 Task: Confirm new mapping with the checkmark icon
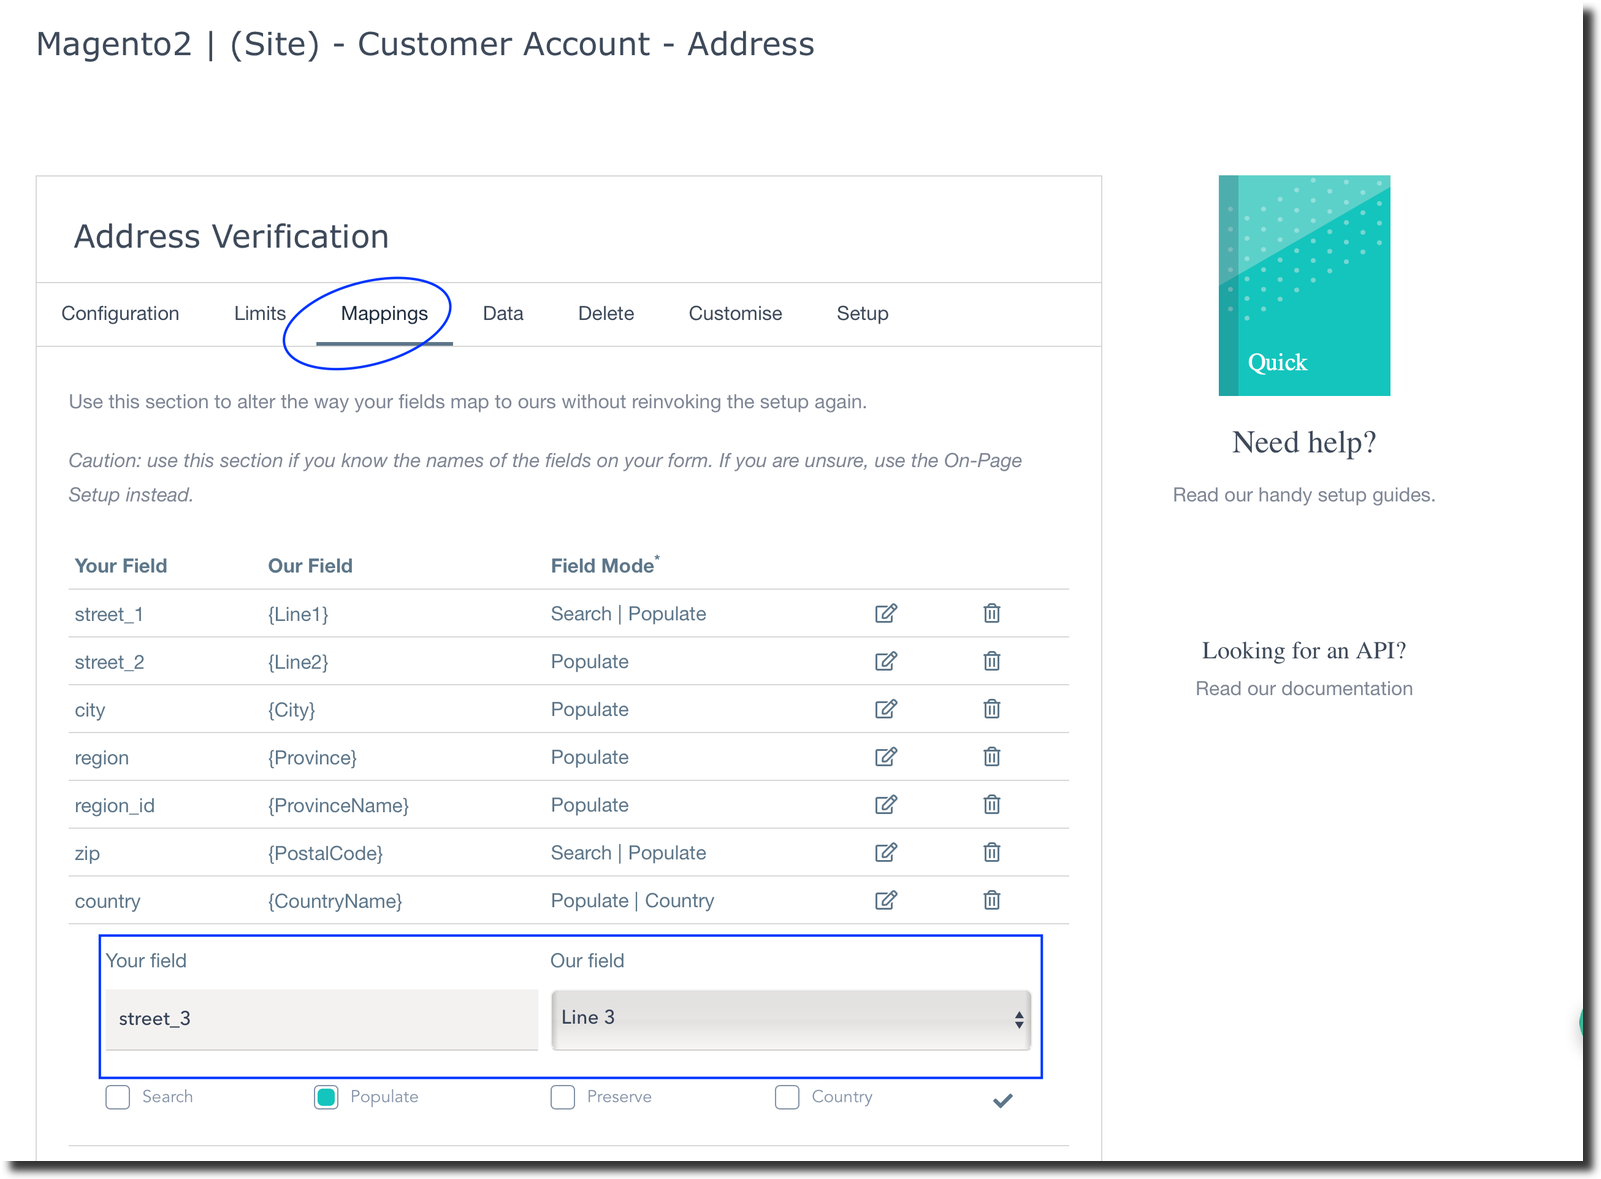pos(1002,1100)
